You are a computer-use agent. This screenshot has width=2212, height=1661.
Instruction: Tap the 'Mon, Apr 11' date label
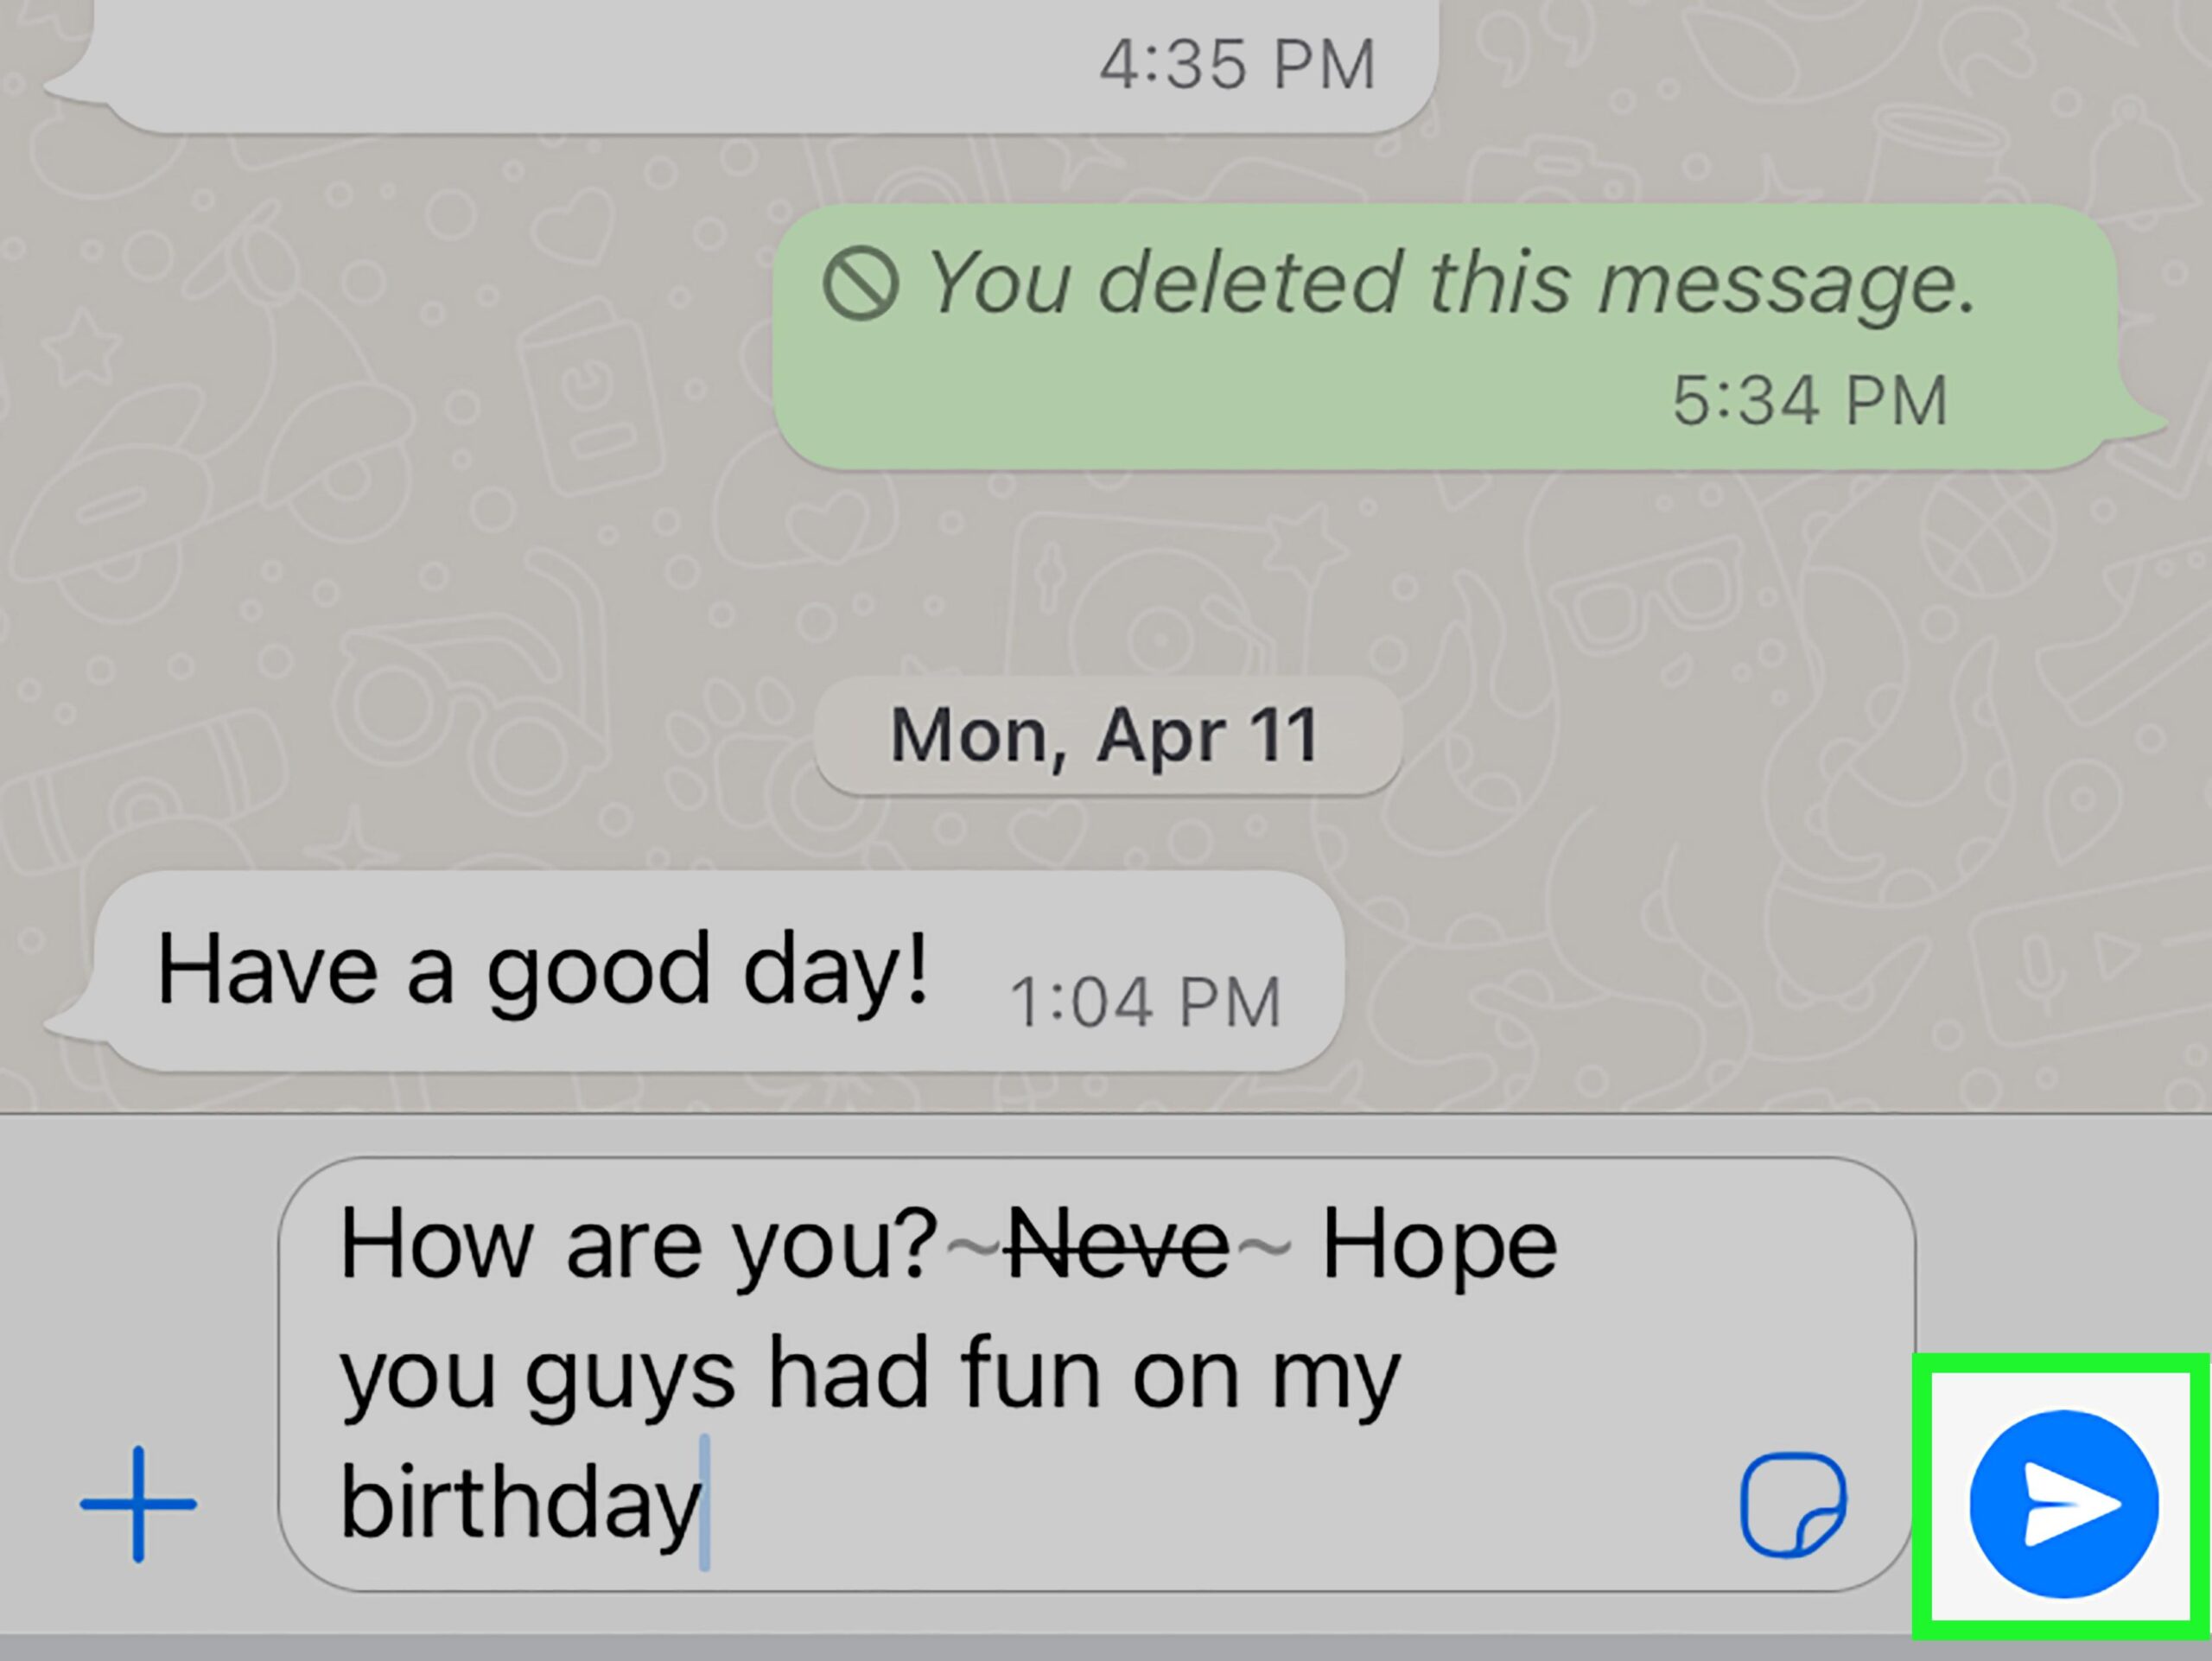pyautogui.click(x=1107, y=736)
